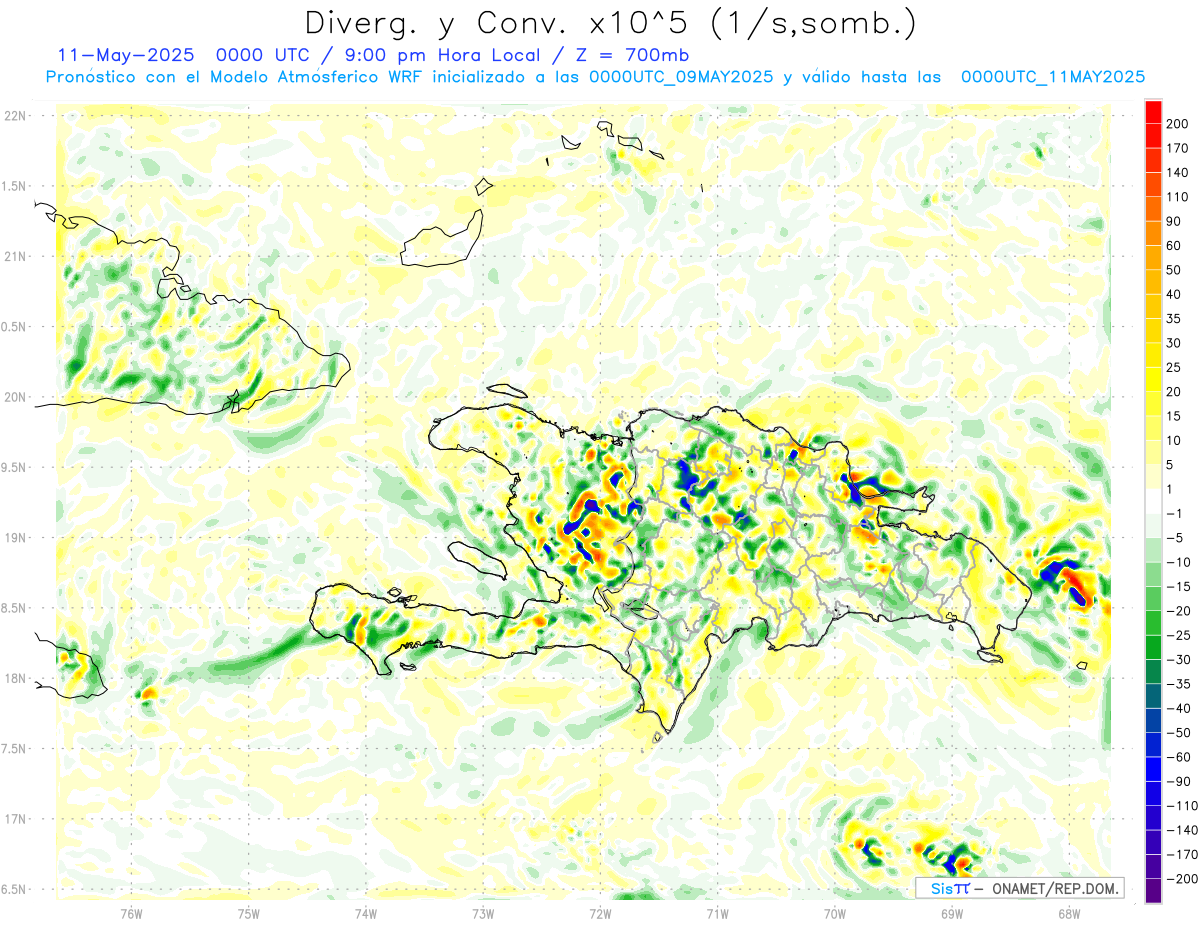
Task: Click the -25 colorbar label
Action: 1179,635
